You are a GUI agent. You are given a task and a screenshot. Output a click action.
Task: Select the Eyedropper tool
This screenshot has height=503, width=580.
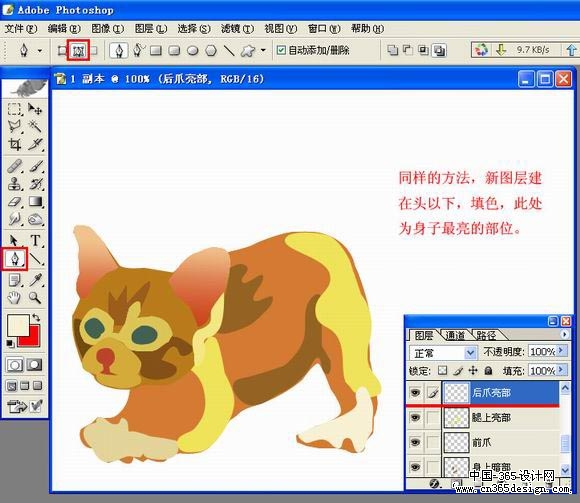tap(36, 280)
